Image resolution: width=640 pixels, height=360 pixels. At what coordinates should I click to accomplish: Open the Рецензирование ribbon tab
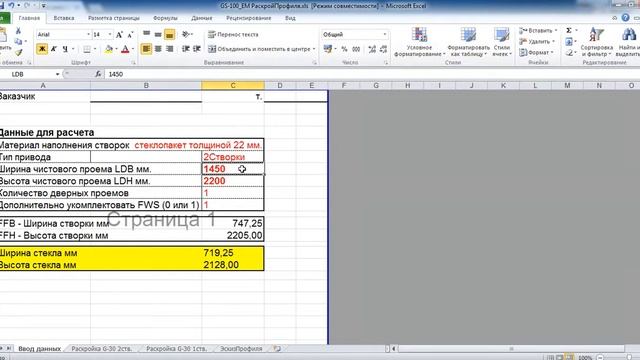[249, 18]
